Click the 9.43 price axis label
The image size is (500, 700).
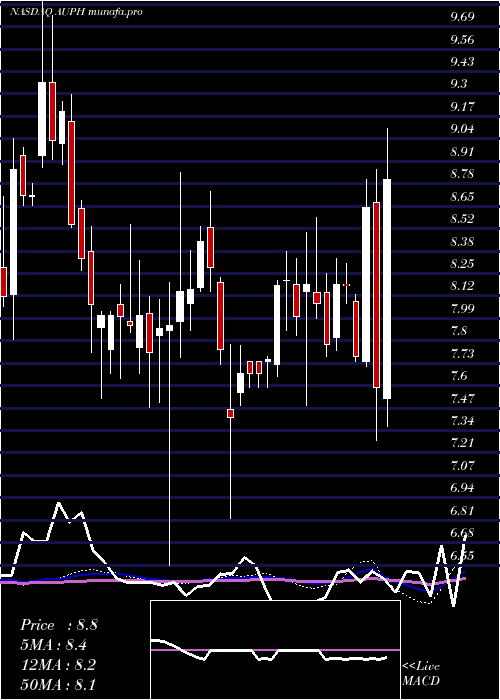pyautogui.click(x=462, y=62)
